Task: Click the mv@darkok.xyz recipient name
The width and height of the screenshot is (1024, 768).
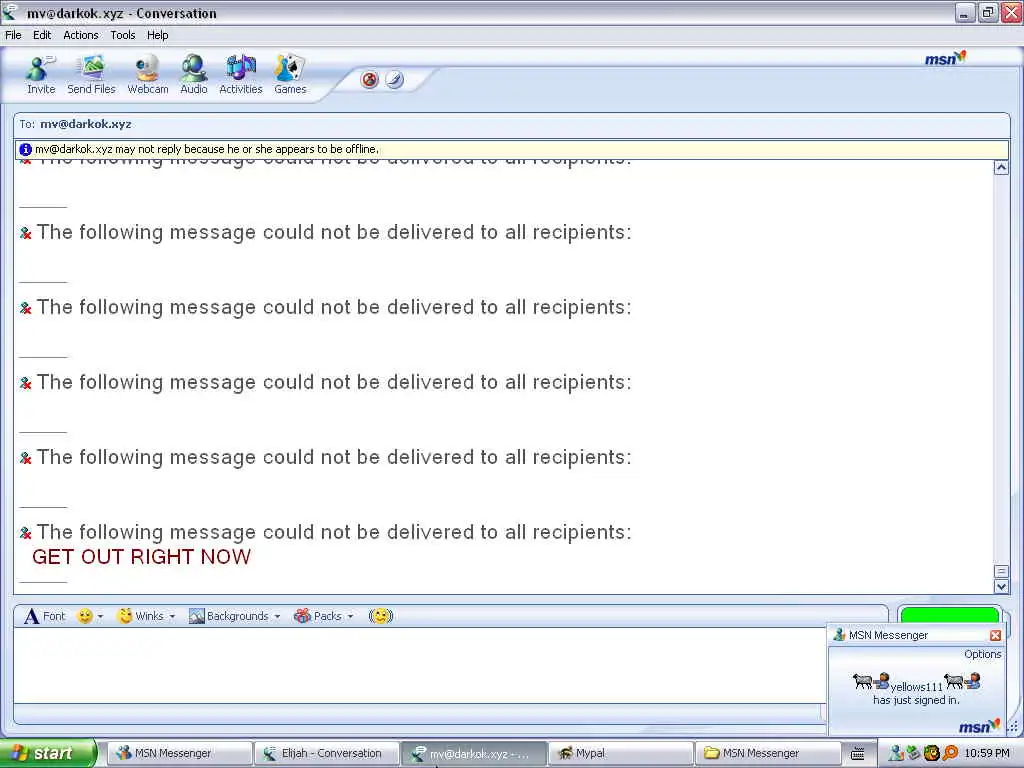Action: [x=86, y=124]
